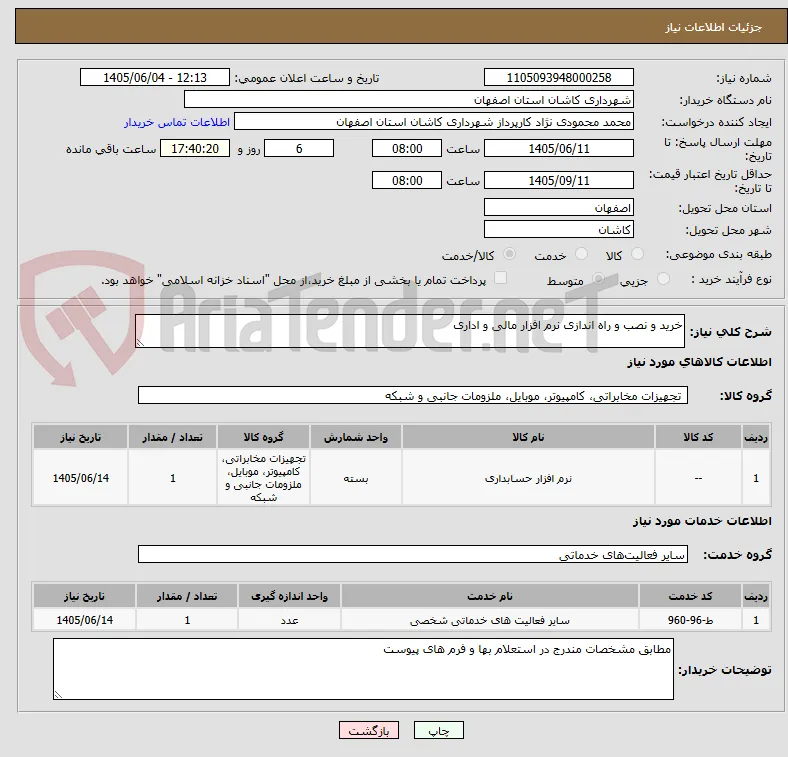Select the جزیی purchase type radio
The width and height of the screenshot is (788, 757).
(663, 278)
